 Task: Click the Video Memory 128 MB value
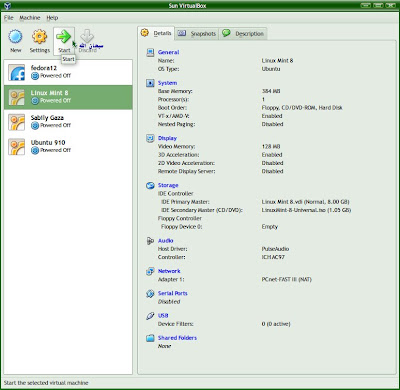tap(271, 147)
